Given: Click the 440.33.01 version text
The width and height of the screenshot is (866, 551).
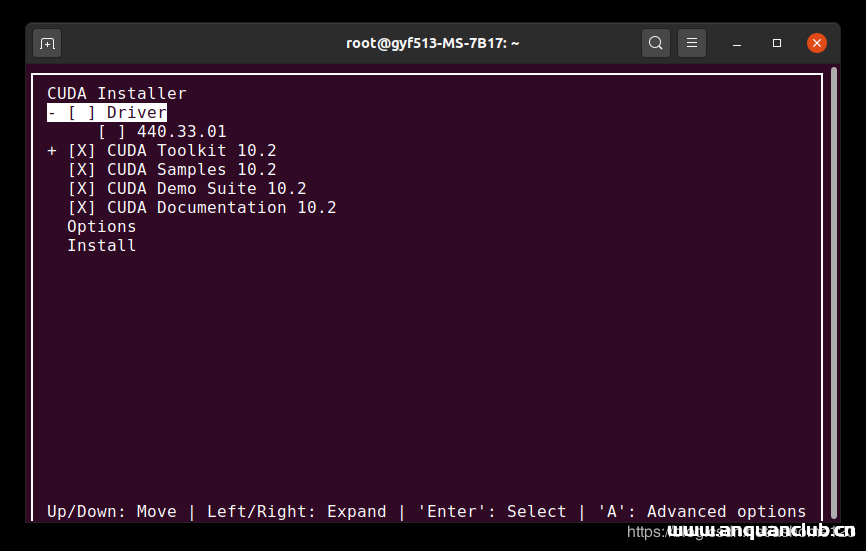Looking at the screenshot, I should [x=182, y=132].
